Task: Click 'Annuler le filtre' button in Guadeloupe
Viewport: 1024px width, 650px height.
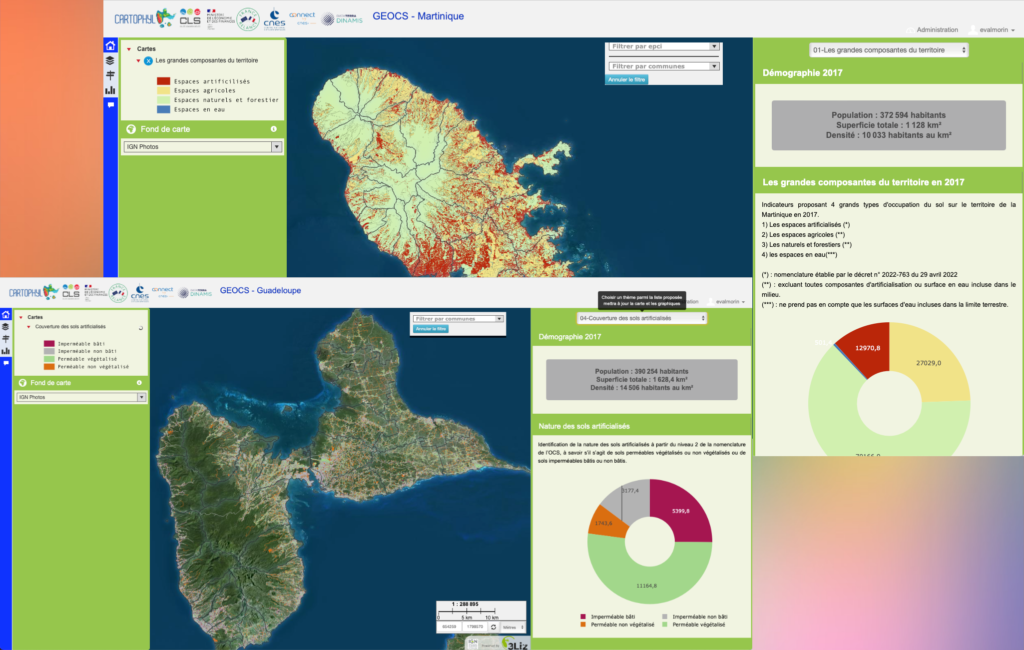Action: point(431,329)
